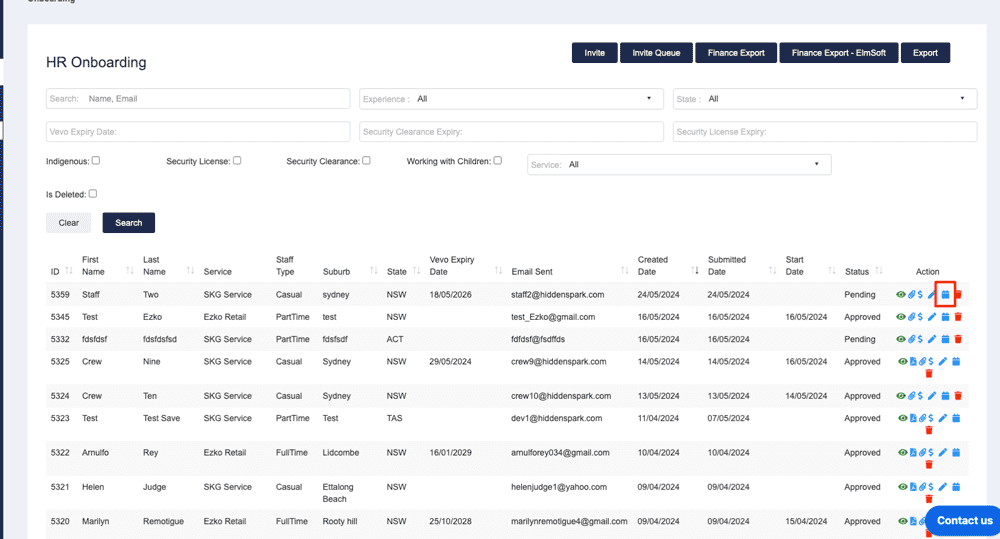
Task: Open calendar icon for ID 5359 row
Action: click(x=945, y=295)
